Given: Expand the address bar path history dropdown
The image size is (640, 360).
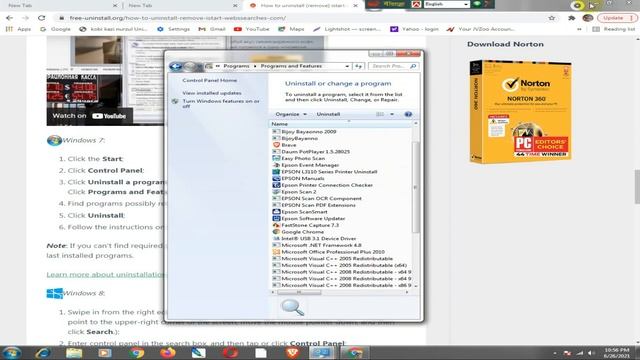Looking at the screenshot, I should 347,66.
